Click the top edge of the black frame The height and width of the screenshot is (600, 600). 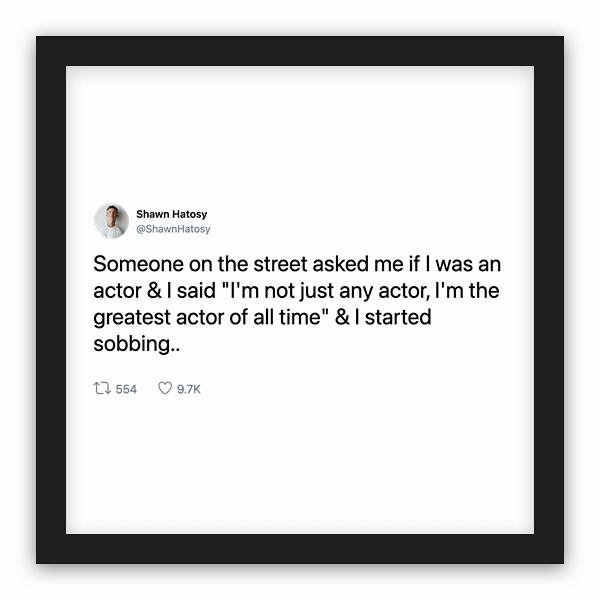(300, 51)
